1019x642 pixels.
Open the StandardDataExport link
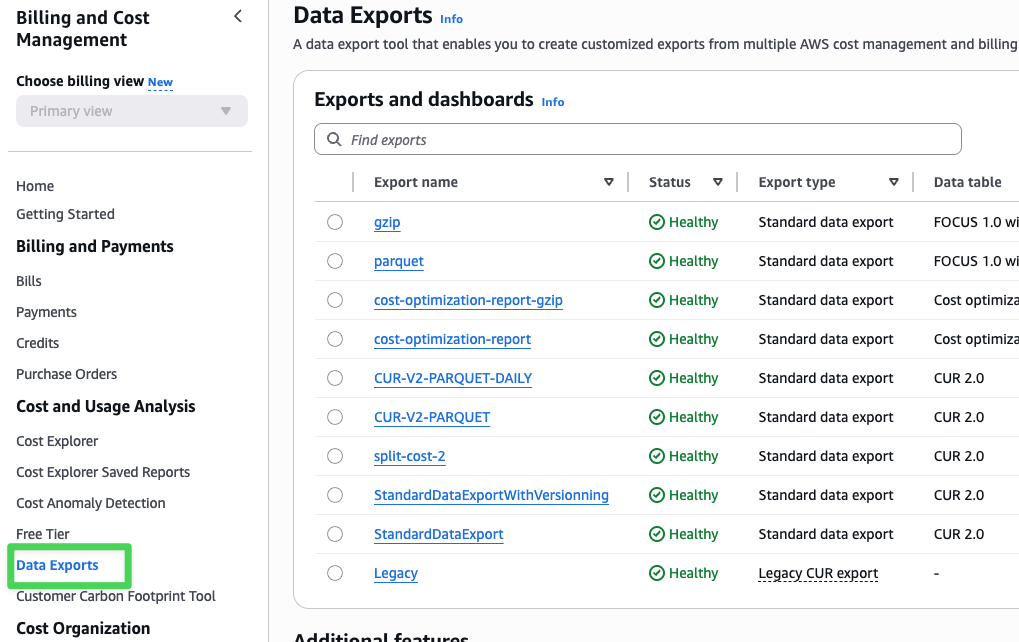[x=439, y=534]
